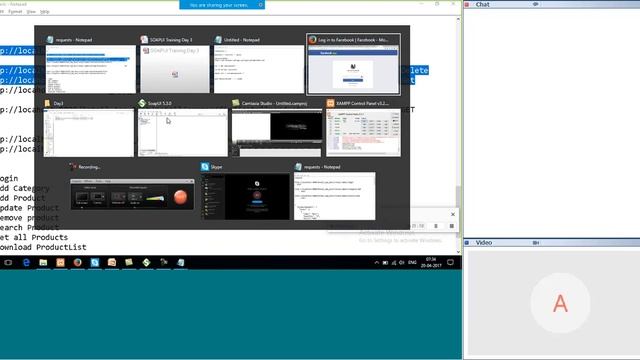The height and width of the screenshot is (360, 640).
Task: Click the SOAPUI Training PowerPoint icon in switcher
Action: pyautogui.click(x=144, y=40)
